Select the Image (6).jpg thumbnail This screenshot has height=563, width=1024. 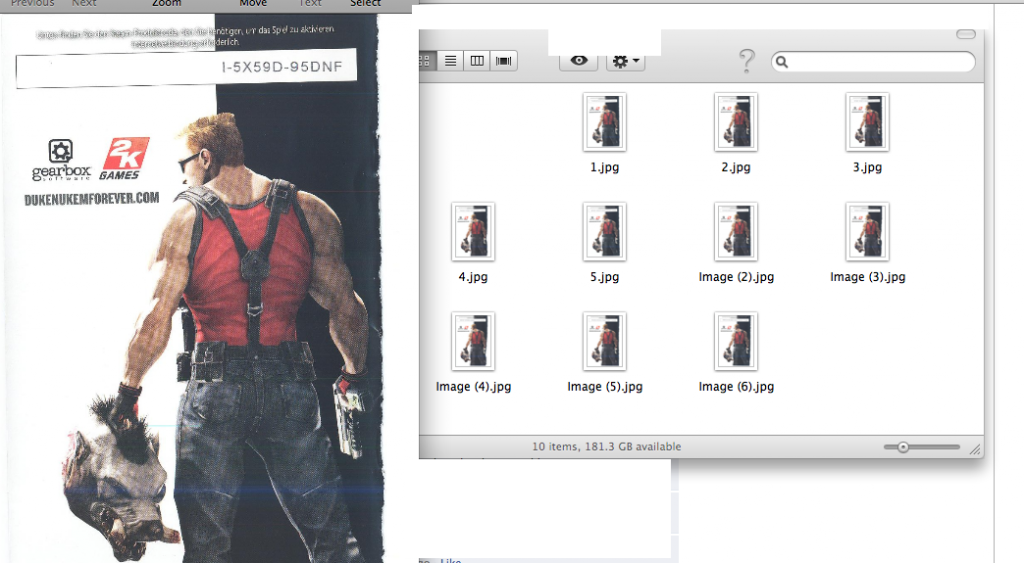[736, 342]
